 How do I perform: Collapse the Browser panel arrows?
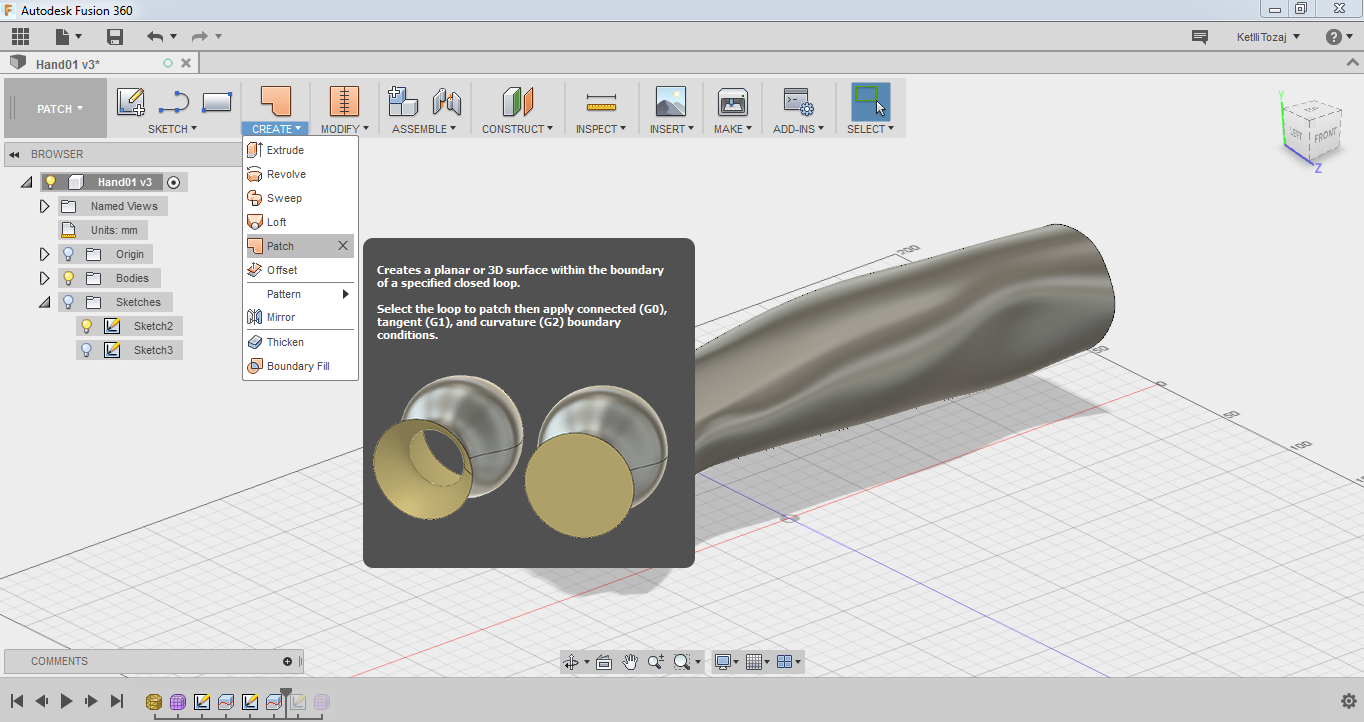coord(15,154)
